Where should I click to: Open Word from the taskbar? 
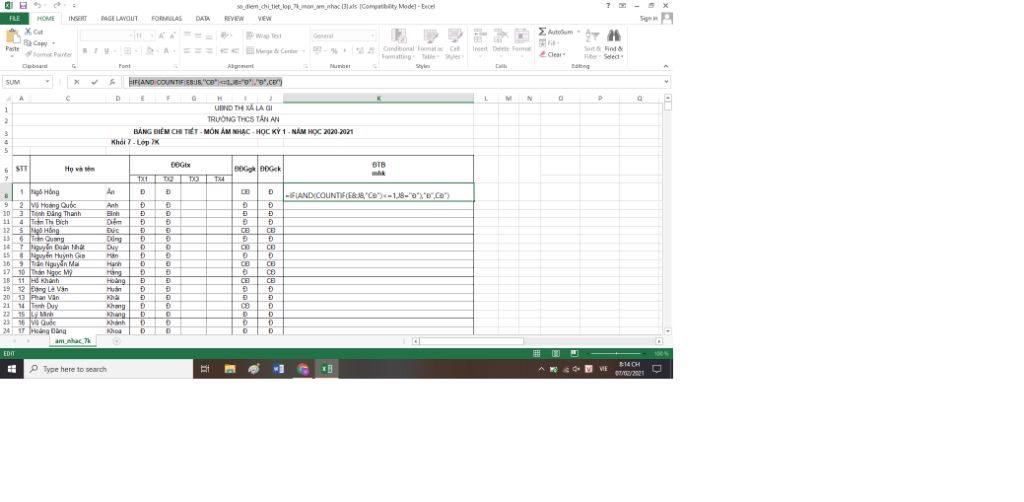(x=278, y=369)
